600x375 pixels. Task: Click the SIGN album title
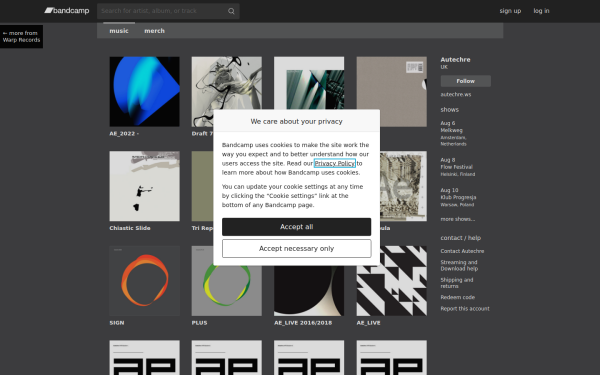click(117, 323)
